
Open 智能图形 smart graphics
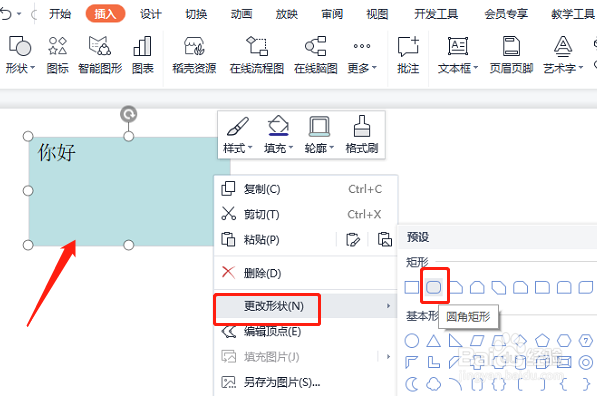click(100, 55)
